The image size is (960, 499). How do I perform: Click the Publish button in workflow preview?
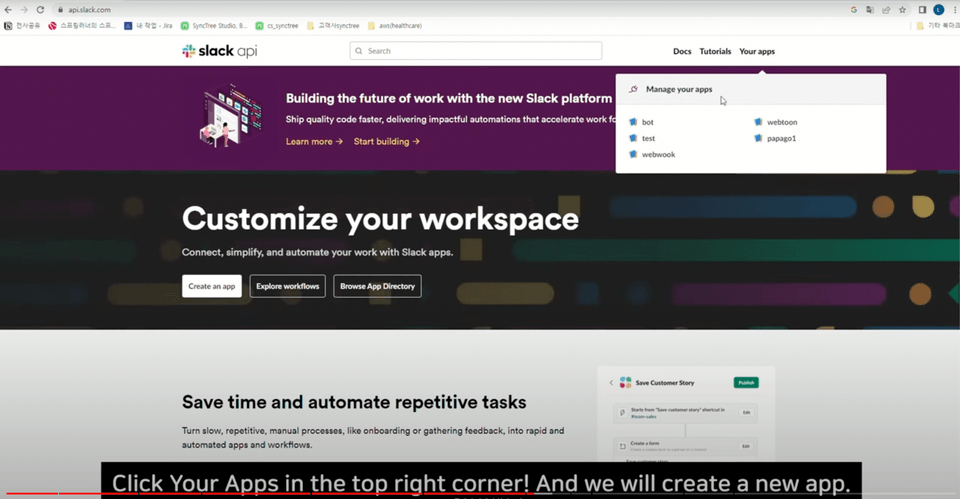click(746, 383)
